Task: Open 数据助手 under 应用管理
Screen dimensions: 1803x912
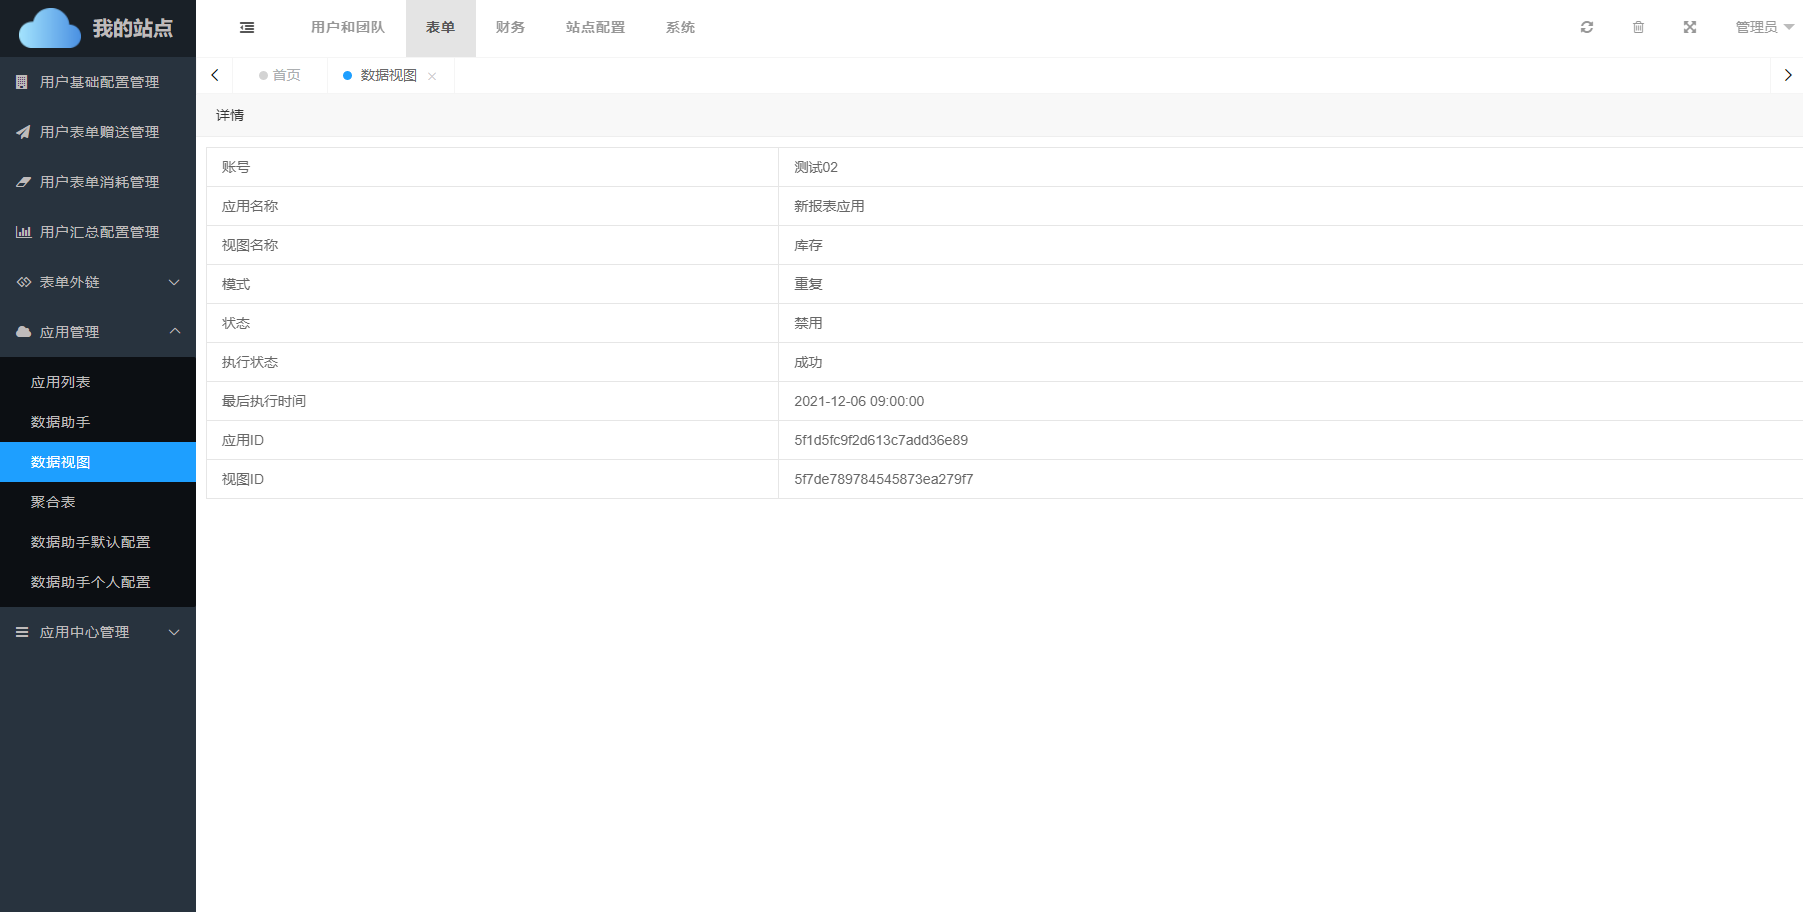Action: [60, 422]
